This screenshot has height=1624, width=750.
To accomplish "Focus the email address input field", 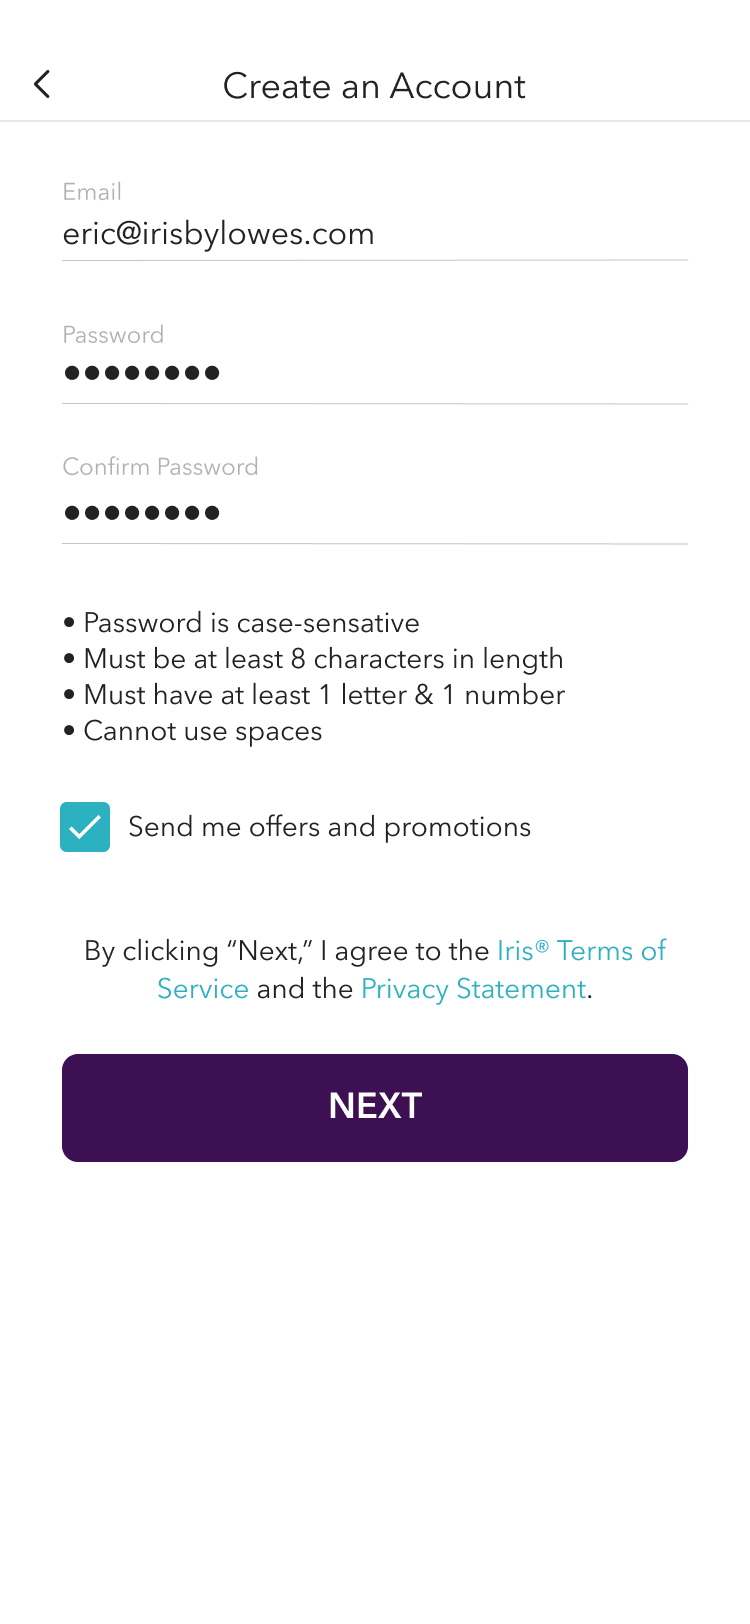I will [374, 234].
